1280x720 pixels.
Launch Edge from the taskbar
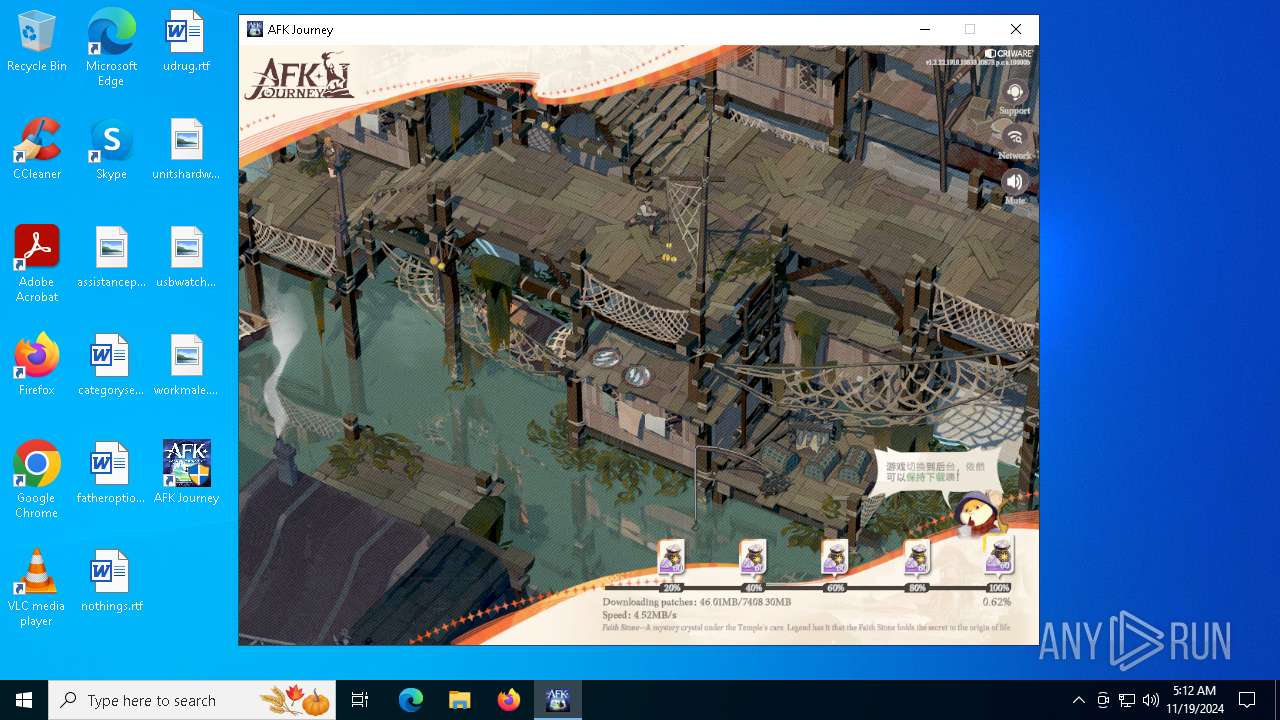(x=411, y=700)
